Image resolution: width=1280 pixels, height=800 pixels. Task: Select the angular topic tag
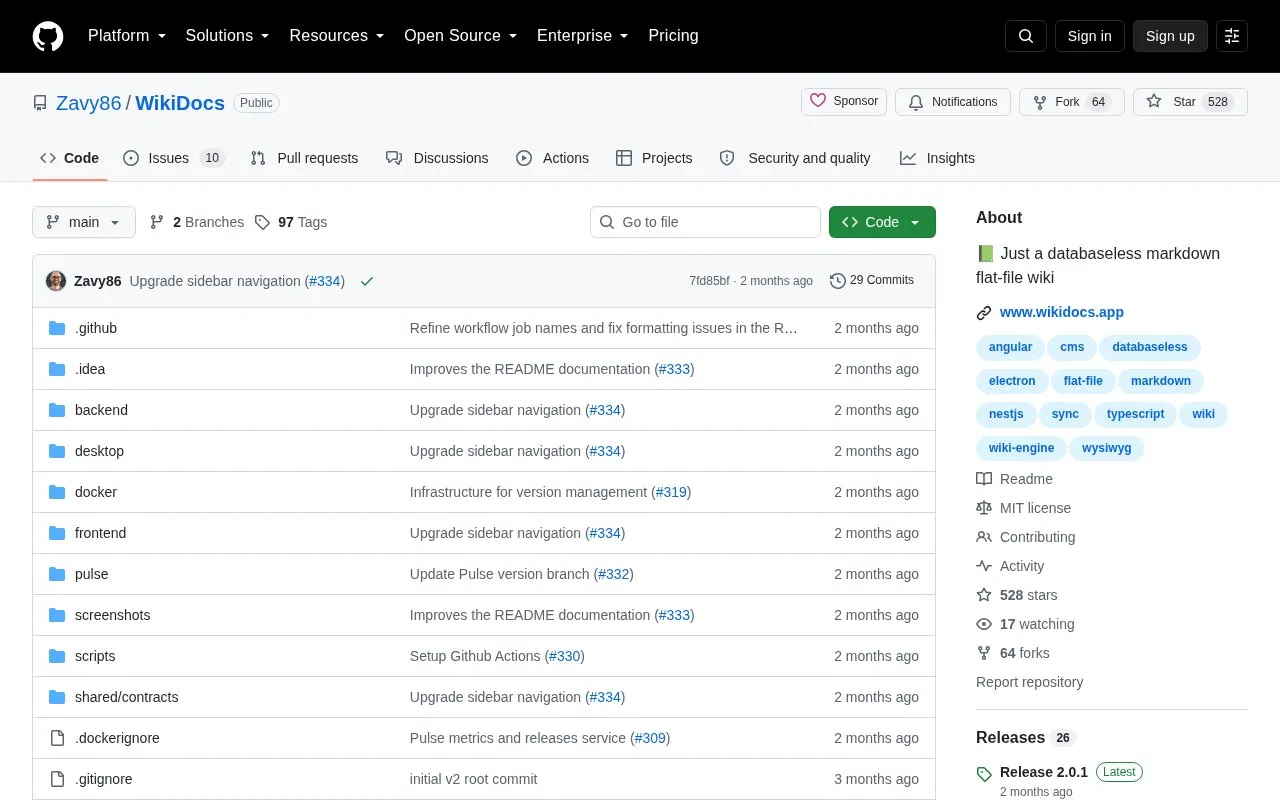pos(1010,347)
